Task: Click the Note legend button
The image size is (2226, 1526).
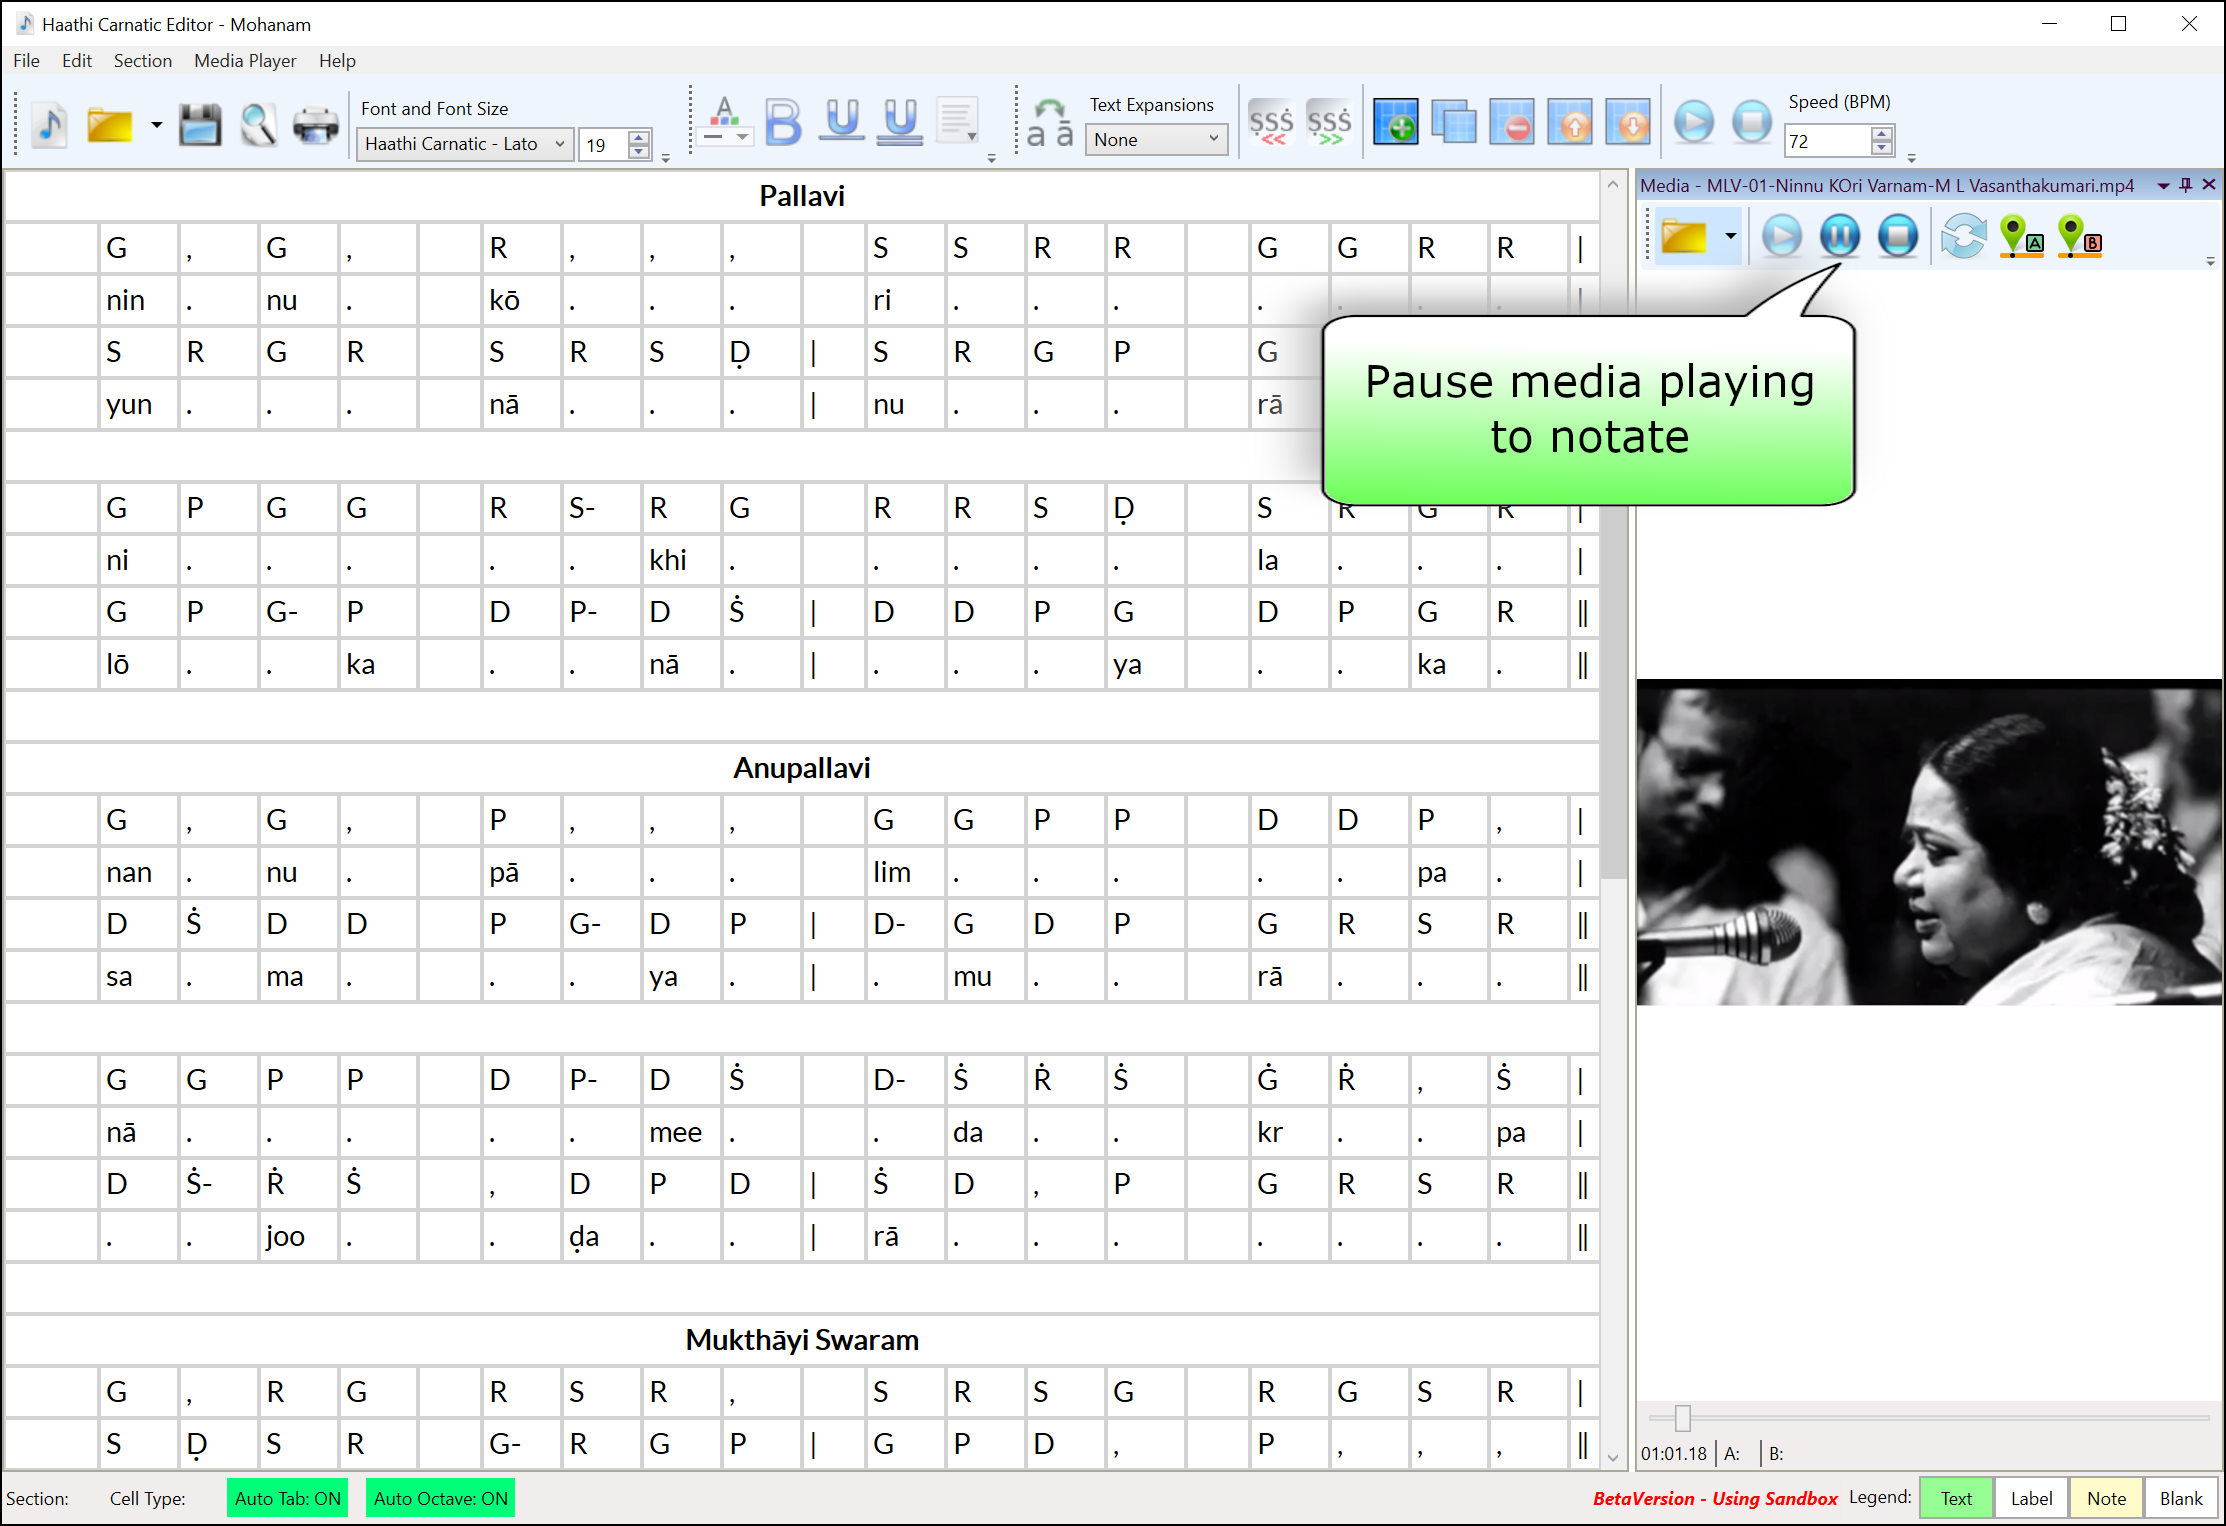Action: pos(2105,1498)
